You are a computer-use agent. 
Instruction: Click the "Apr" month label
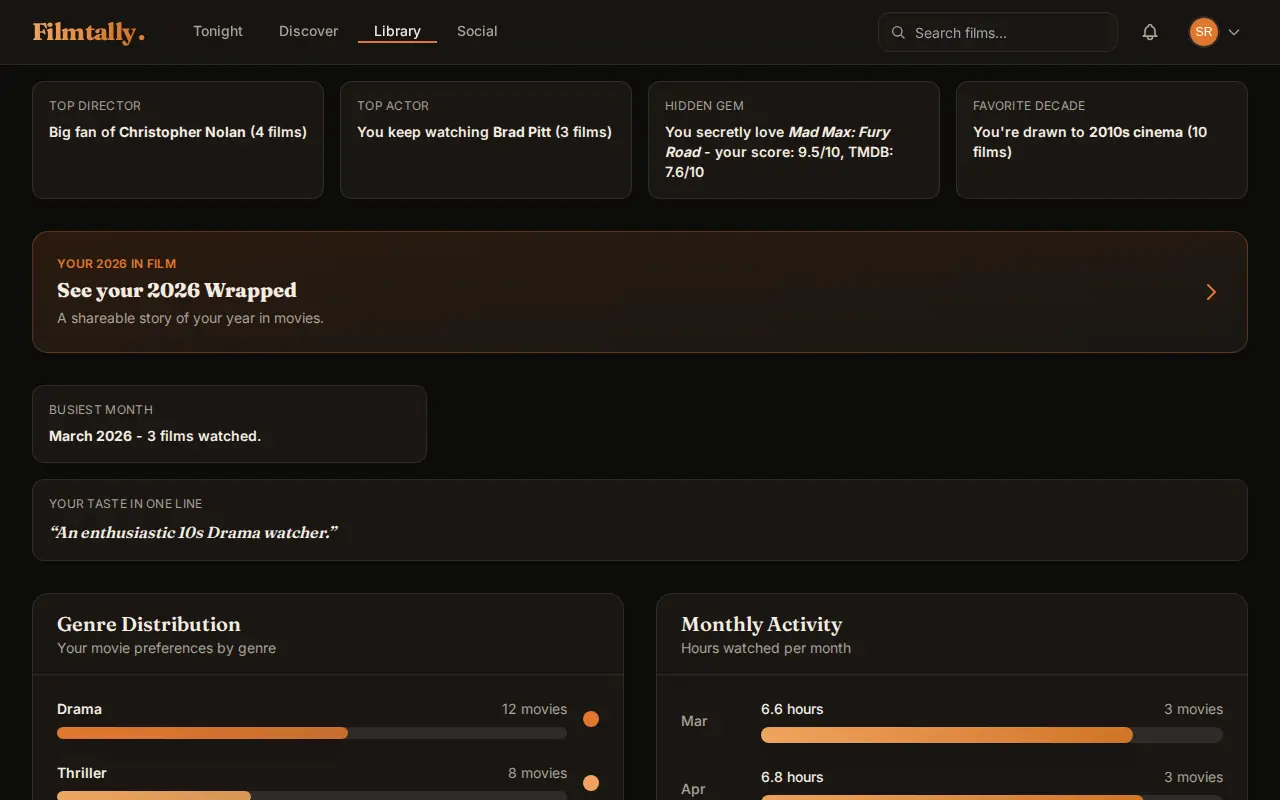click(693, 789)
